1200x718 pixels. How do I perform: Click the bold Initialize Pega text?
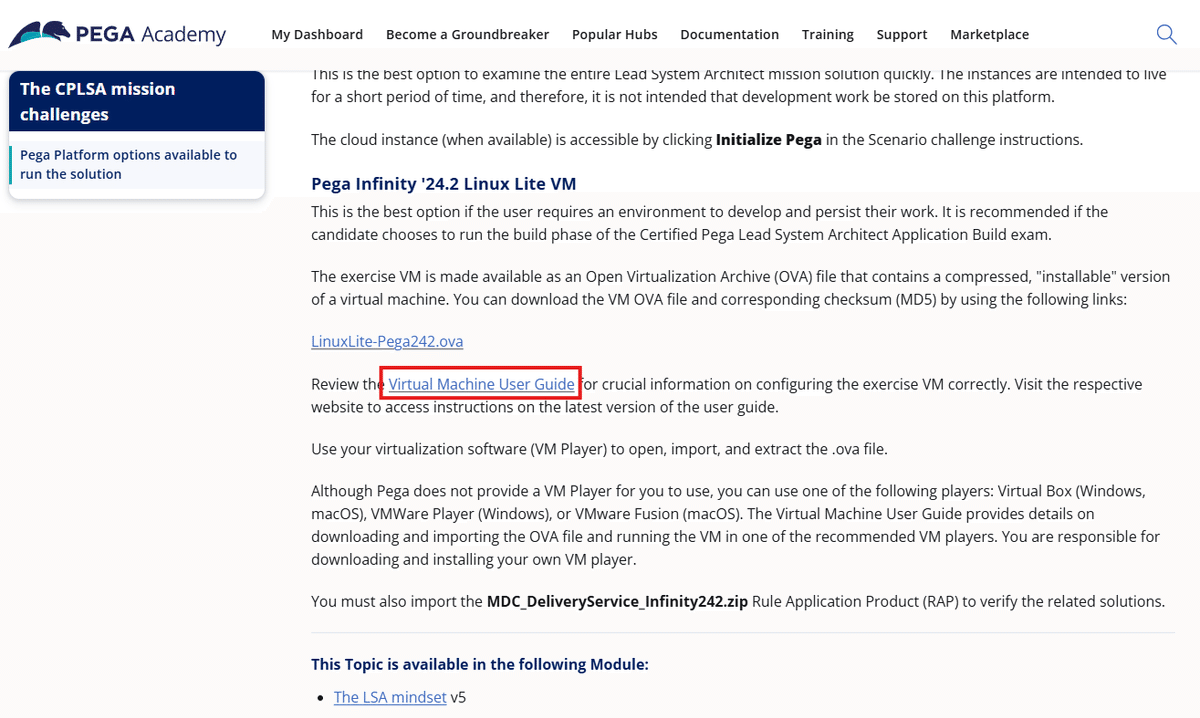[x=768, y=140]
